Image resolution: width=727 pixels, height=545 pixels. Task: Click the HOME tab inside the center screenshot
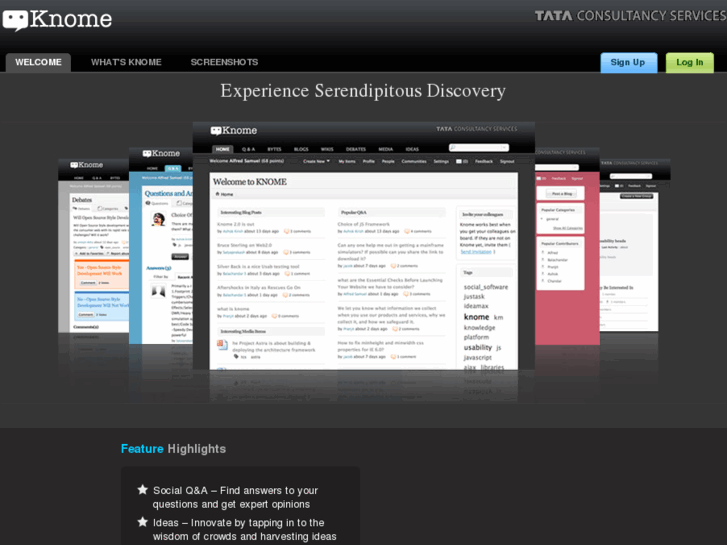click(223, 149)
